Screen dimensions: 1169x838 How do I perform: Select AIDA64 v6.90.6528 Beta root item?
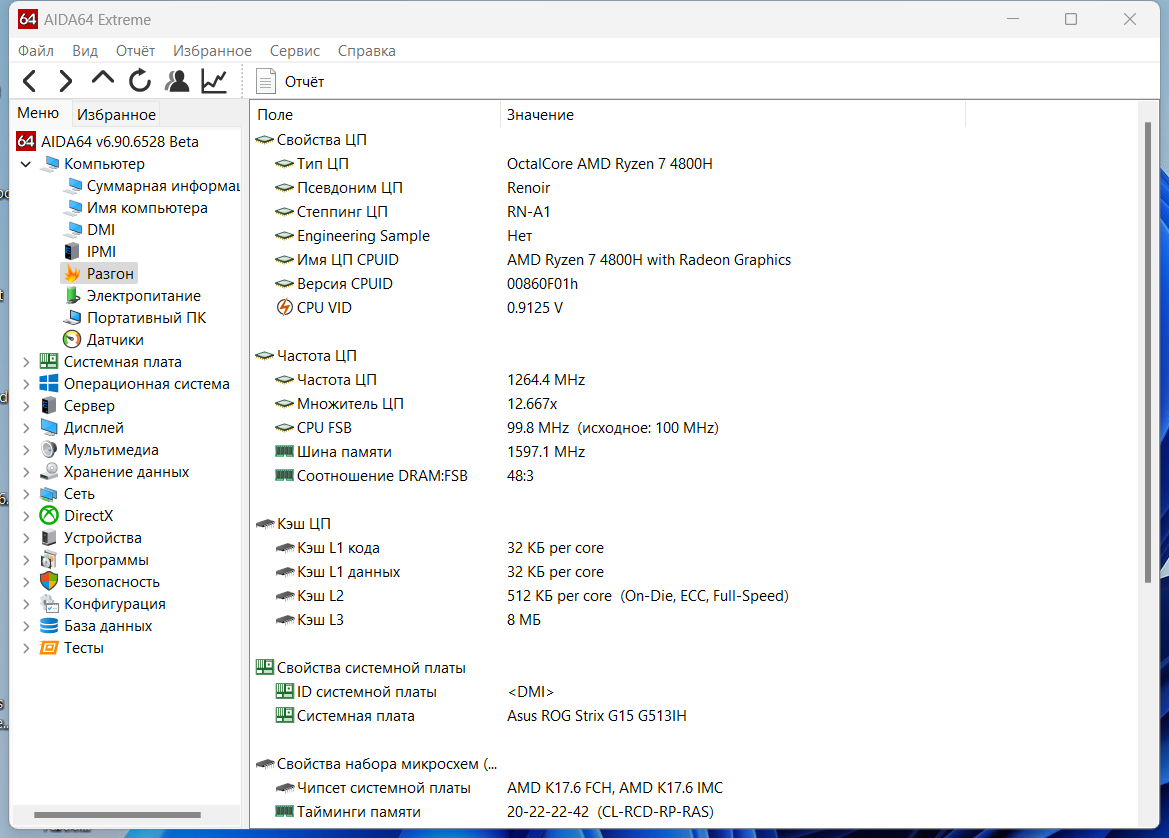pyautogui.click(x=119, y=141)
